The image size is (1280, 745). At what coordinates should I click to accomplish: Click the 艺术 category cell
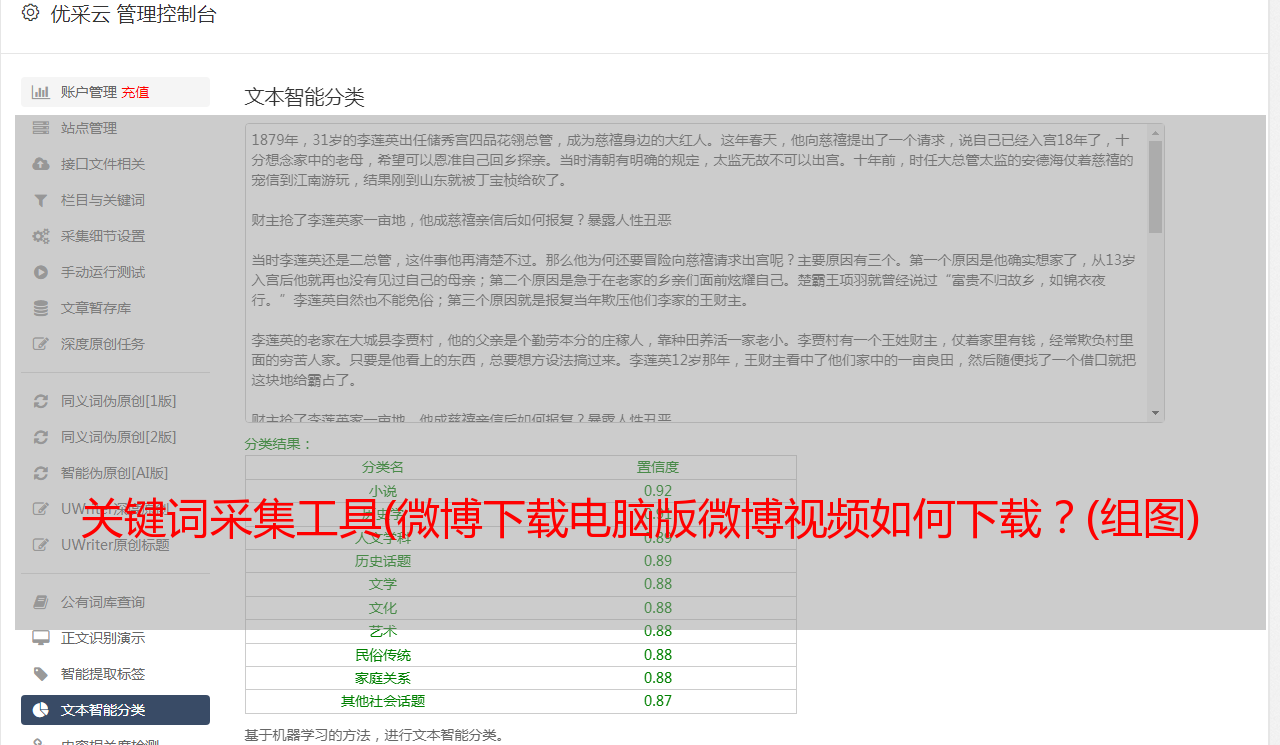383,631
